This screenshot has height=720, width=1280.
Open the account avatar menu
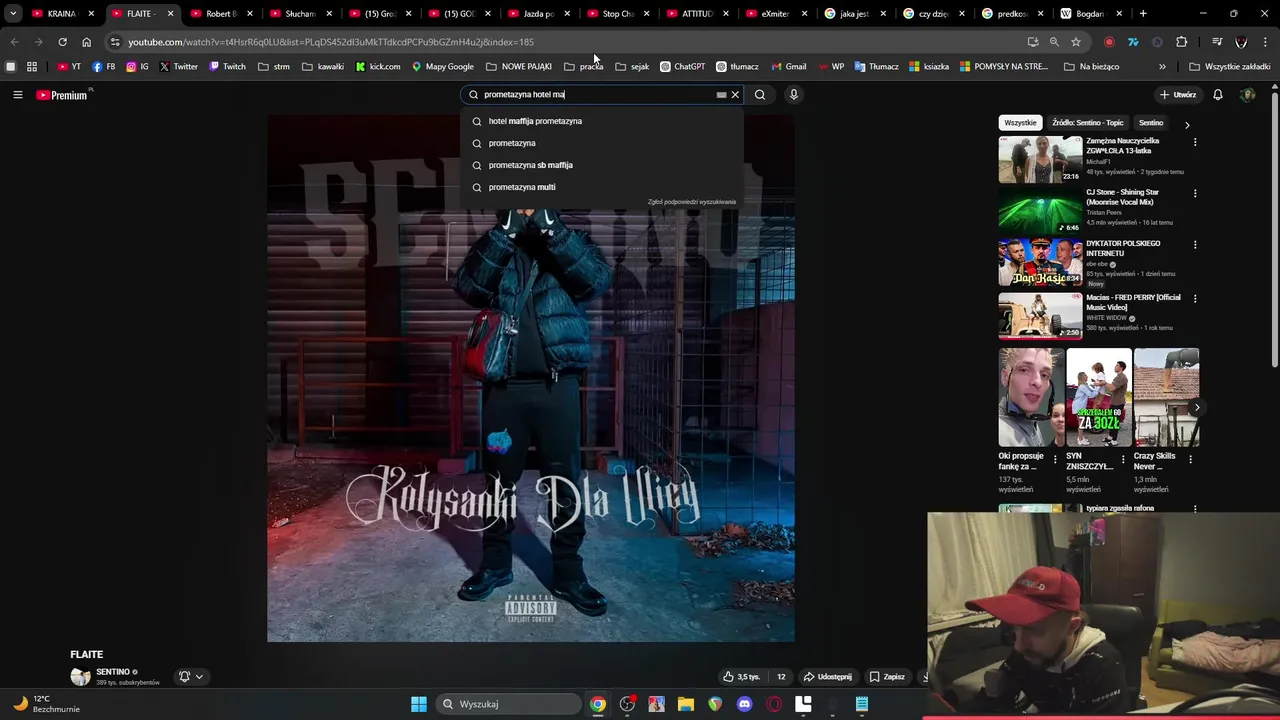(x=1247, y=95)
